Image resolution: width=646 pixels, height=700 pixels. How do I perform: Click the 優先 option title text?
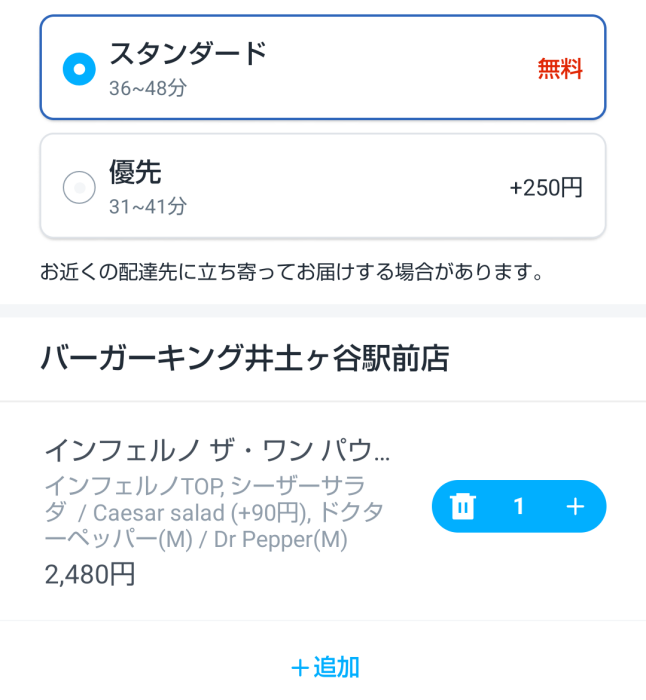coord(135,172)
